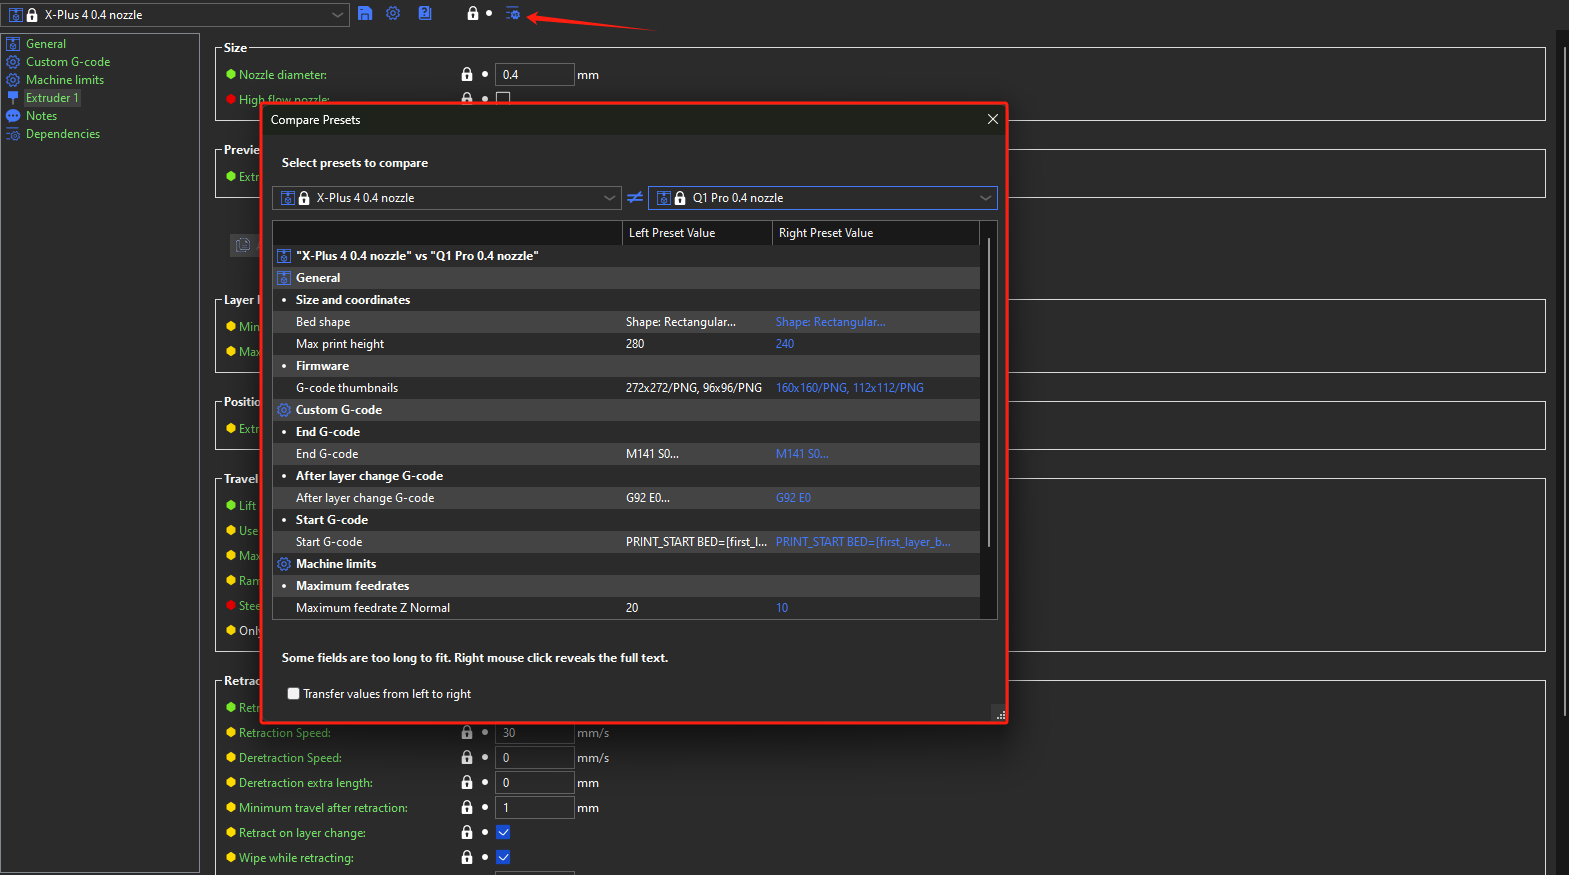Viewport: 1569px width, 875px height.
Task: Click the lock icon for Deretraction extra length
Action: [x=466, y=782]
